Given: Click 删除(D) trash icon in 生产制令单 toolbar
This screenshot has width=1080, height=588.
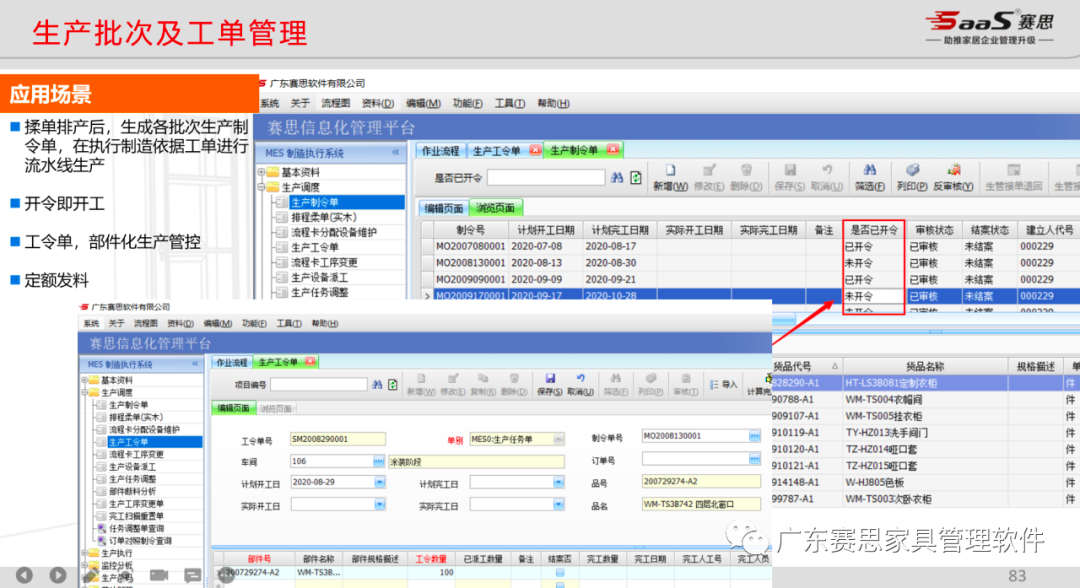Looking at the screenshot, I should [x=747, y=170].
